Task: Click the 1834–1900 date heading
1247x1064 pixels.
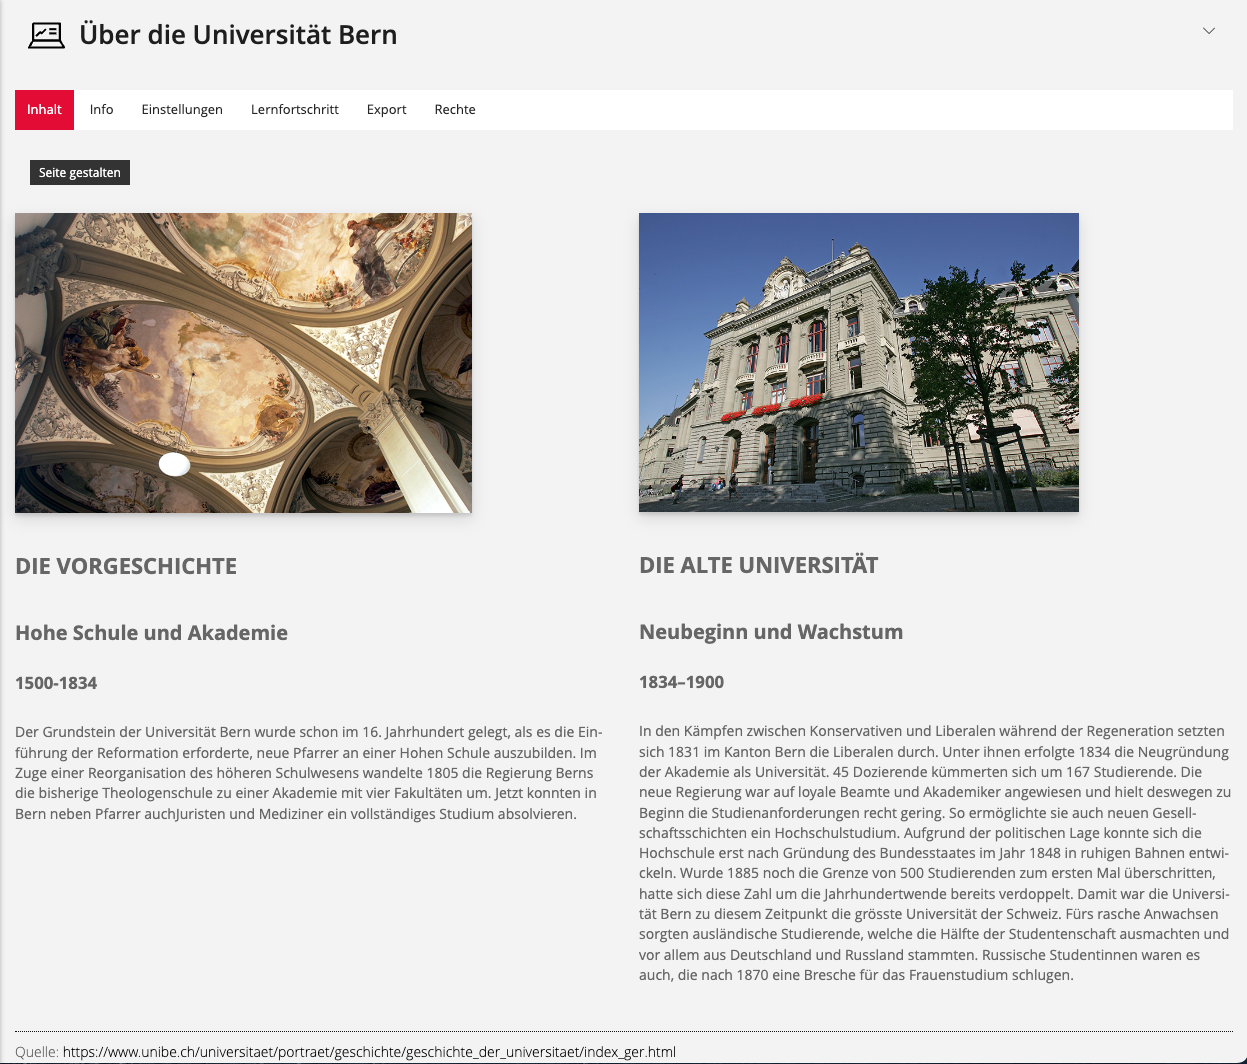Action: [681, 682]
